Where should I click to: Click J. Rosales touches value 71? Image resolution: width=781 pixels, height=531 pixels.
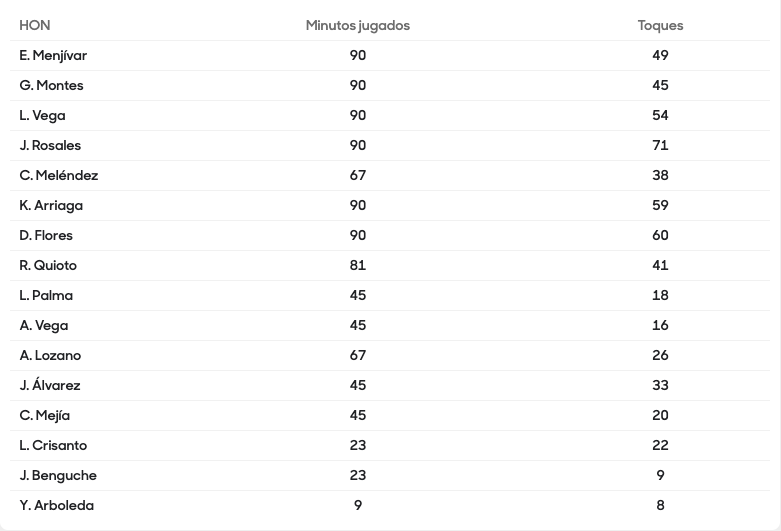click(x=660, y=145)
